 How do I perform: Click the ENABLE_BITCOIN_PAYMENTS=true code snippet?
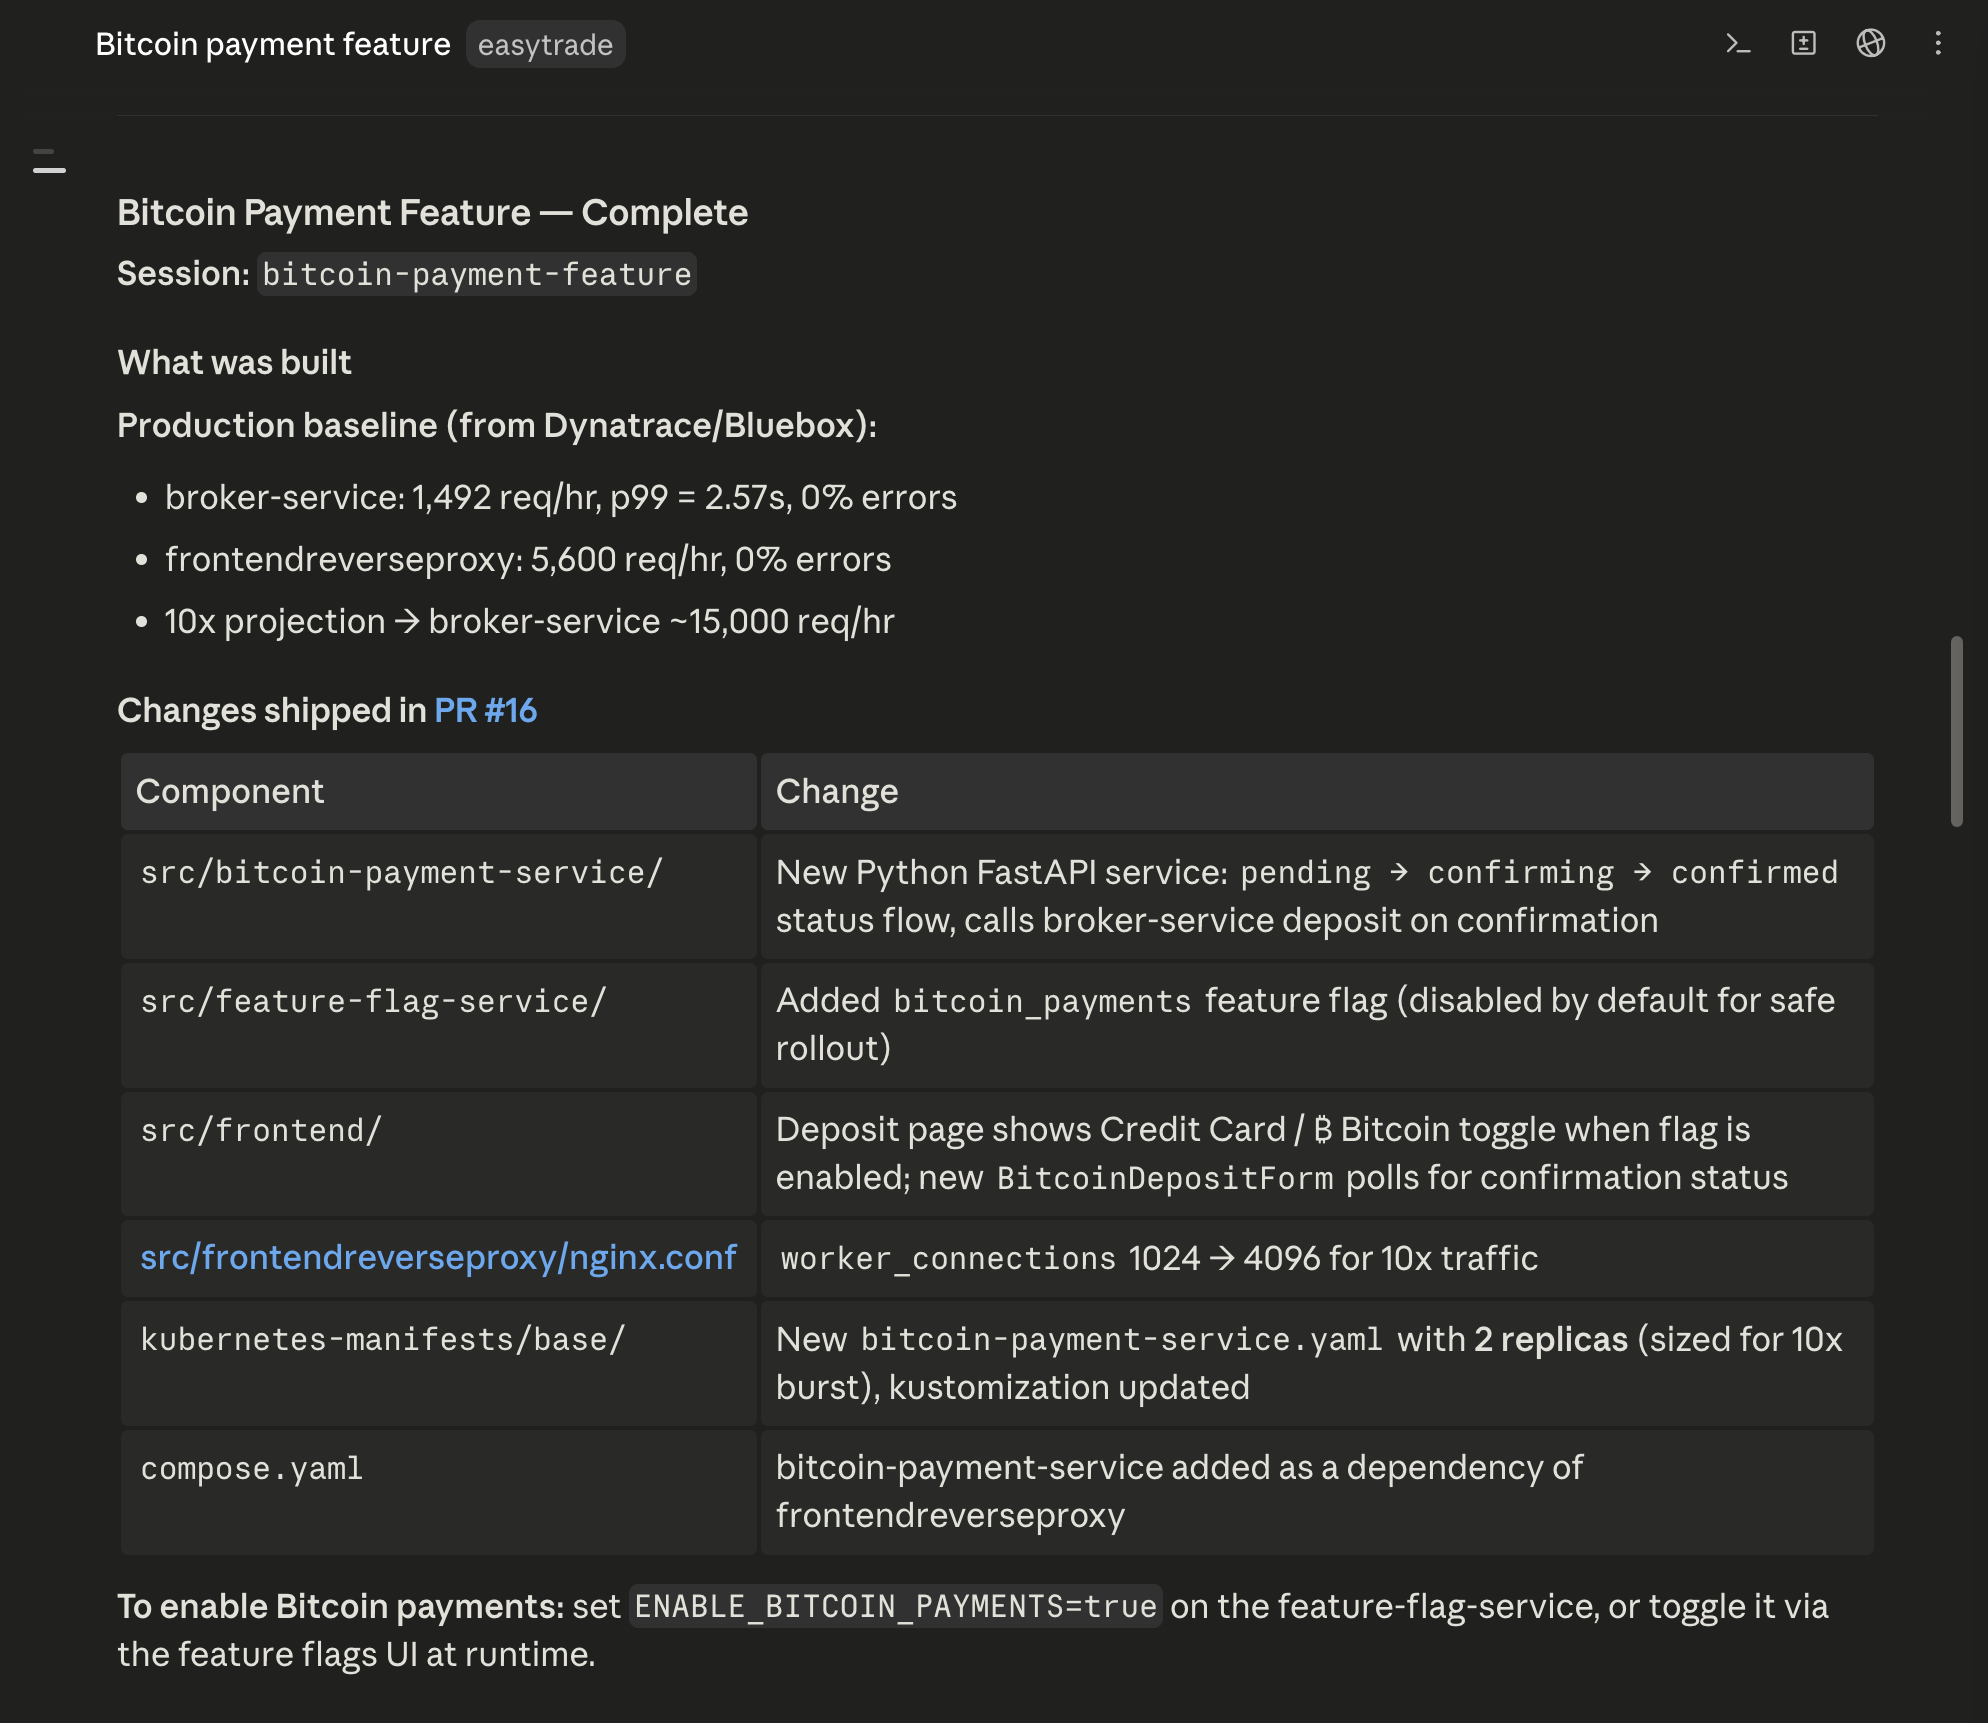[895, 1607]
